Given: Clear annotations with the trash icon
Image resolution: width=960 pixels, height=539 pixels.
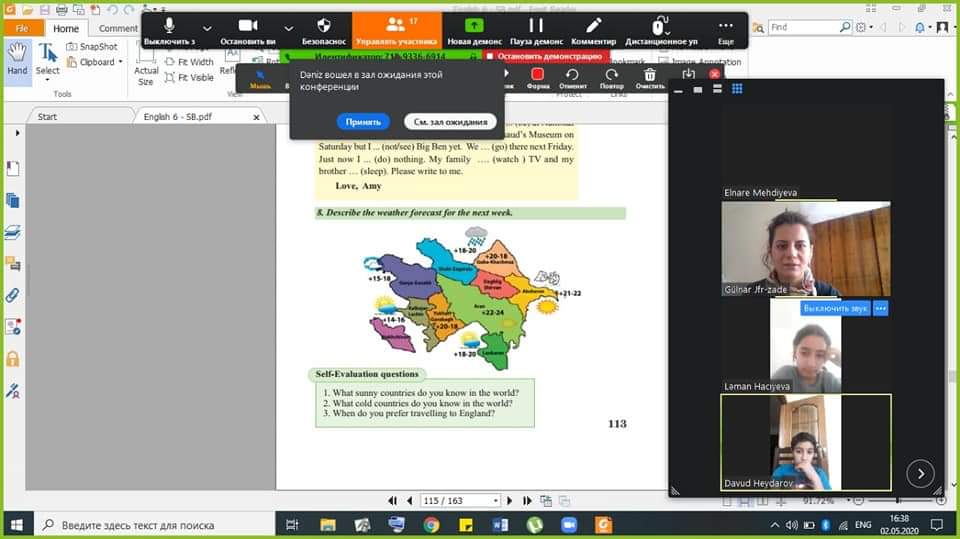Looking at the screenshot, I should (650, 78).
